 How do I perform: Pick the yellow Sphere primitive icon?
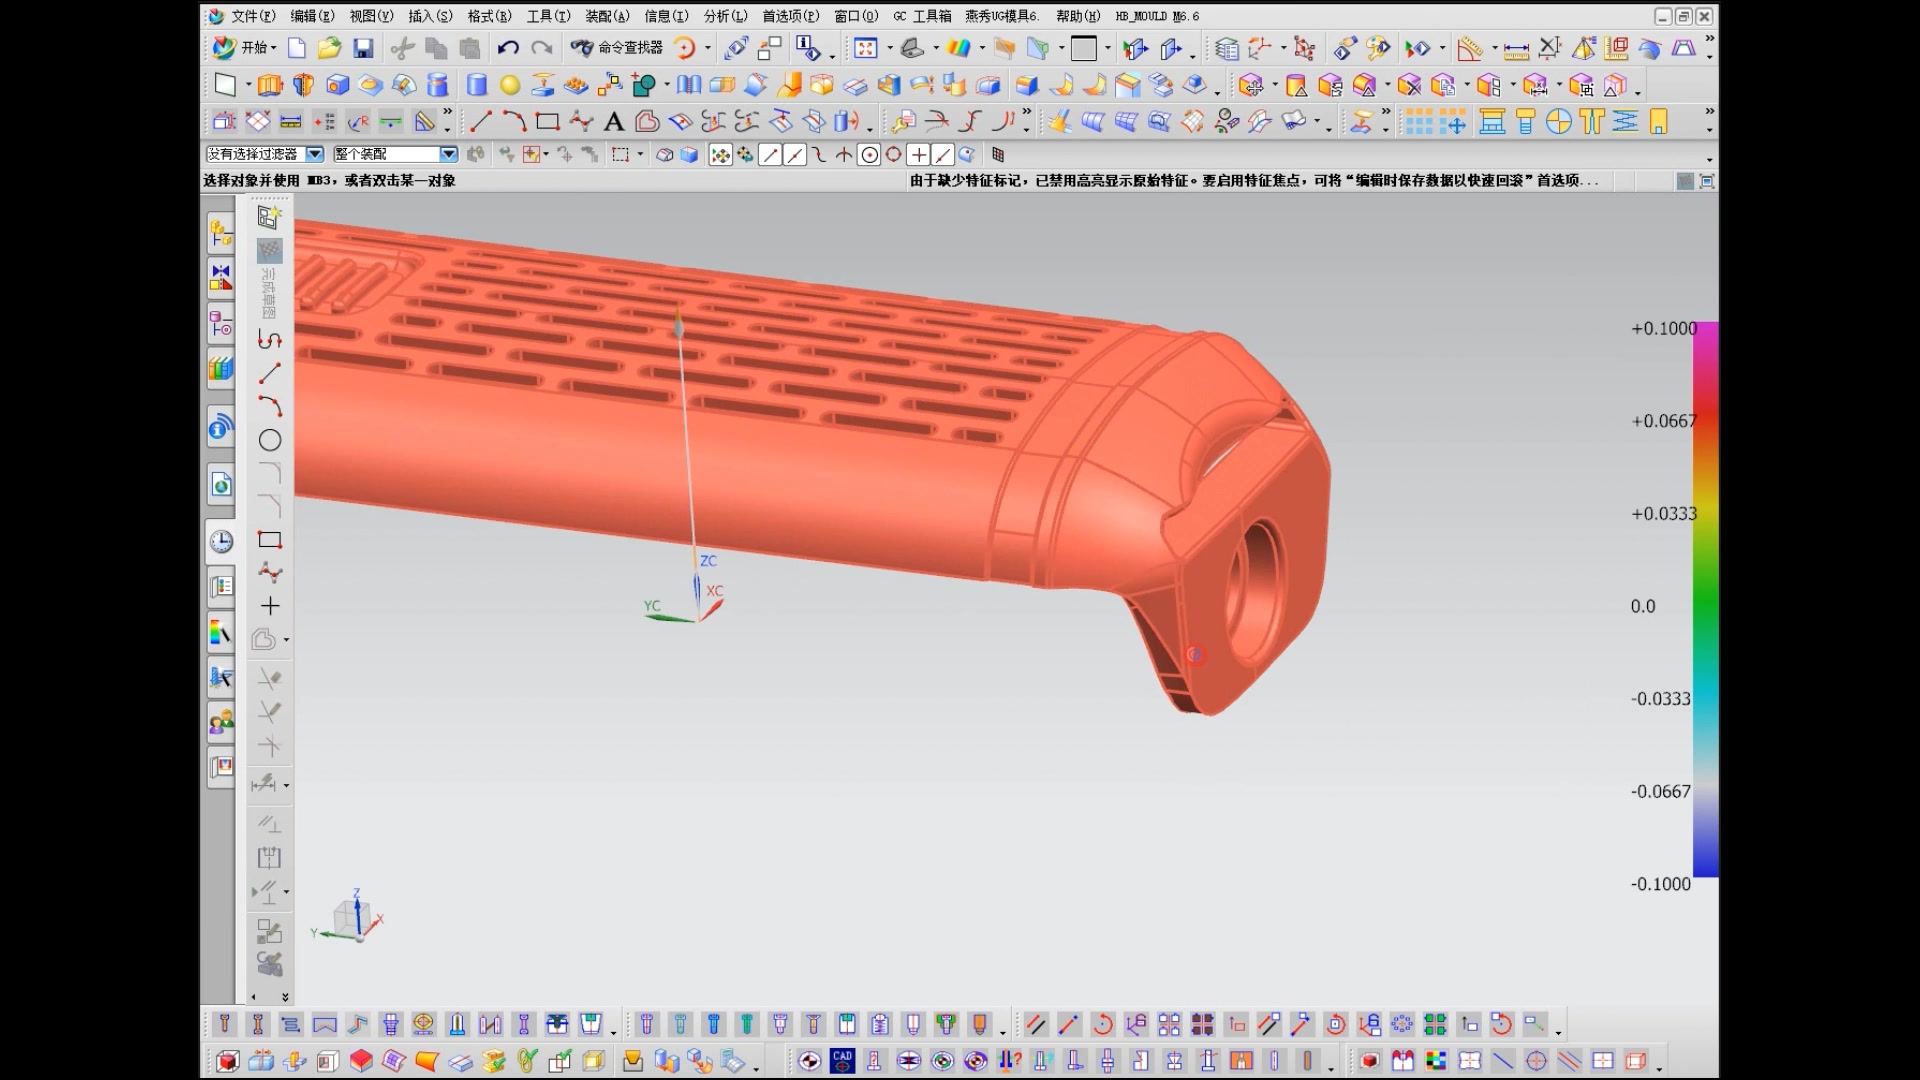point(510,85)
